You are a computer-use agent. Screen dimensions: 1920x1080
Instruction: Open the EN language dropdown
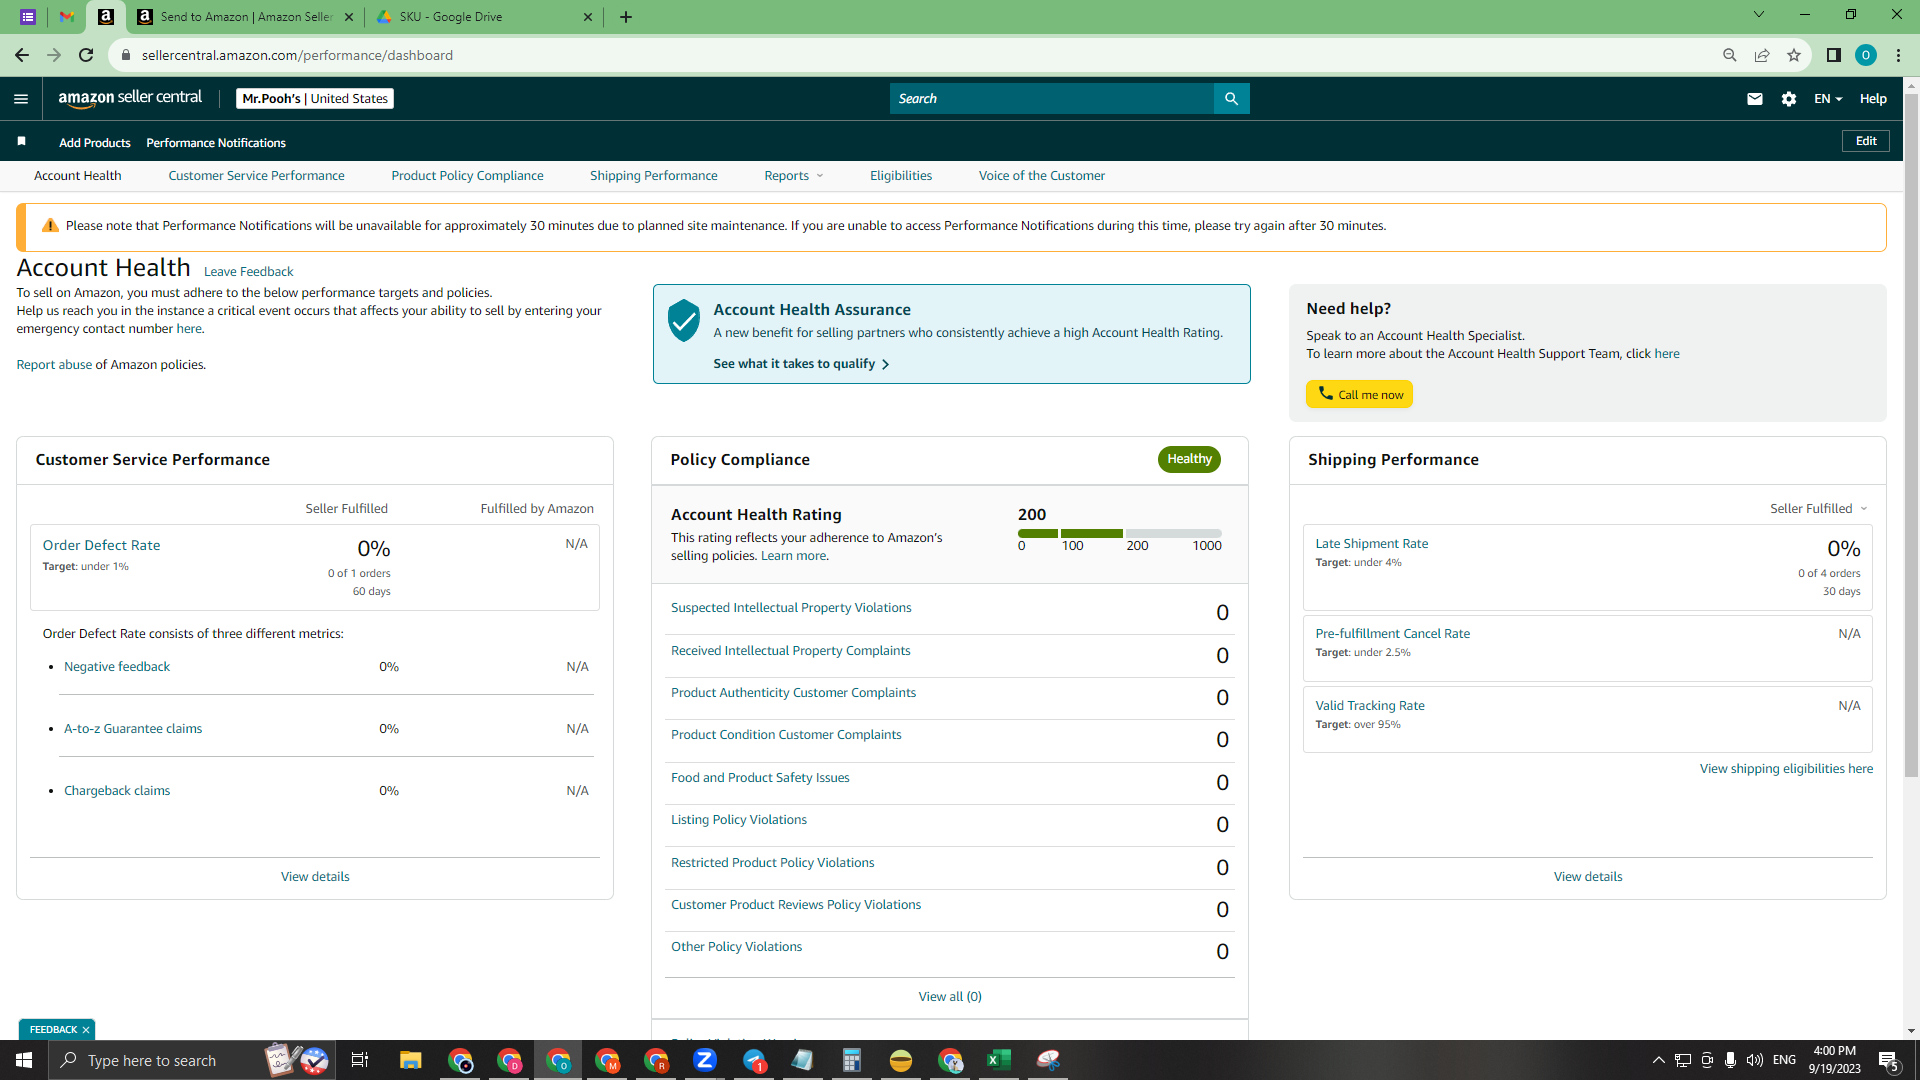(x=1827, y=99)
